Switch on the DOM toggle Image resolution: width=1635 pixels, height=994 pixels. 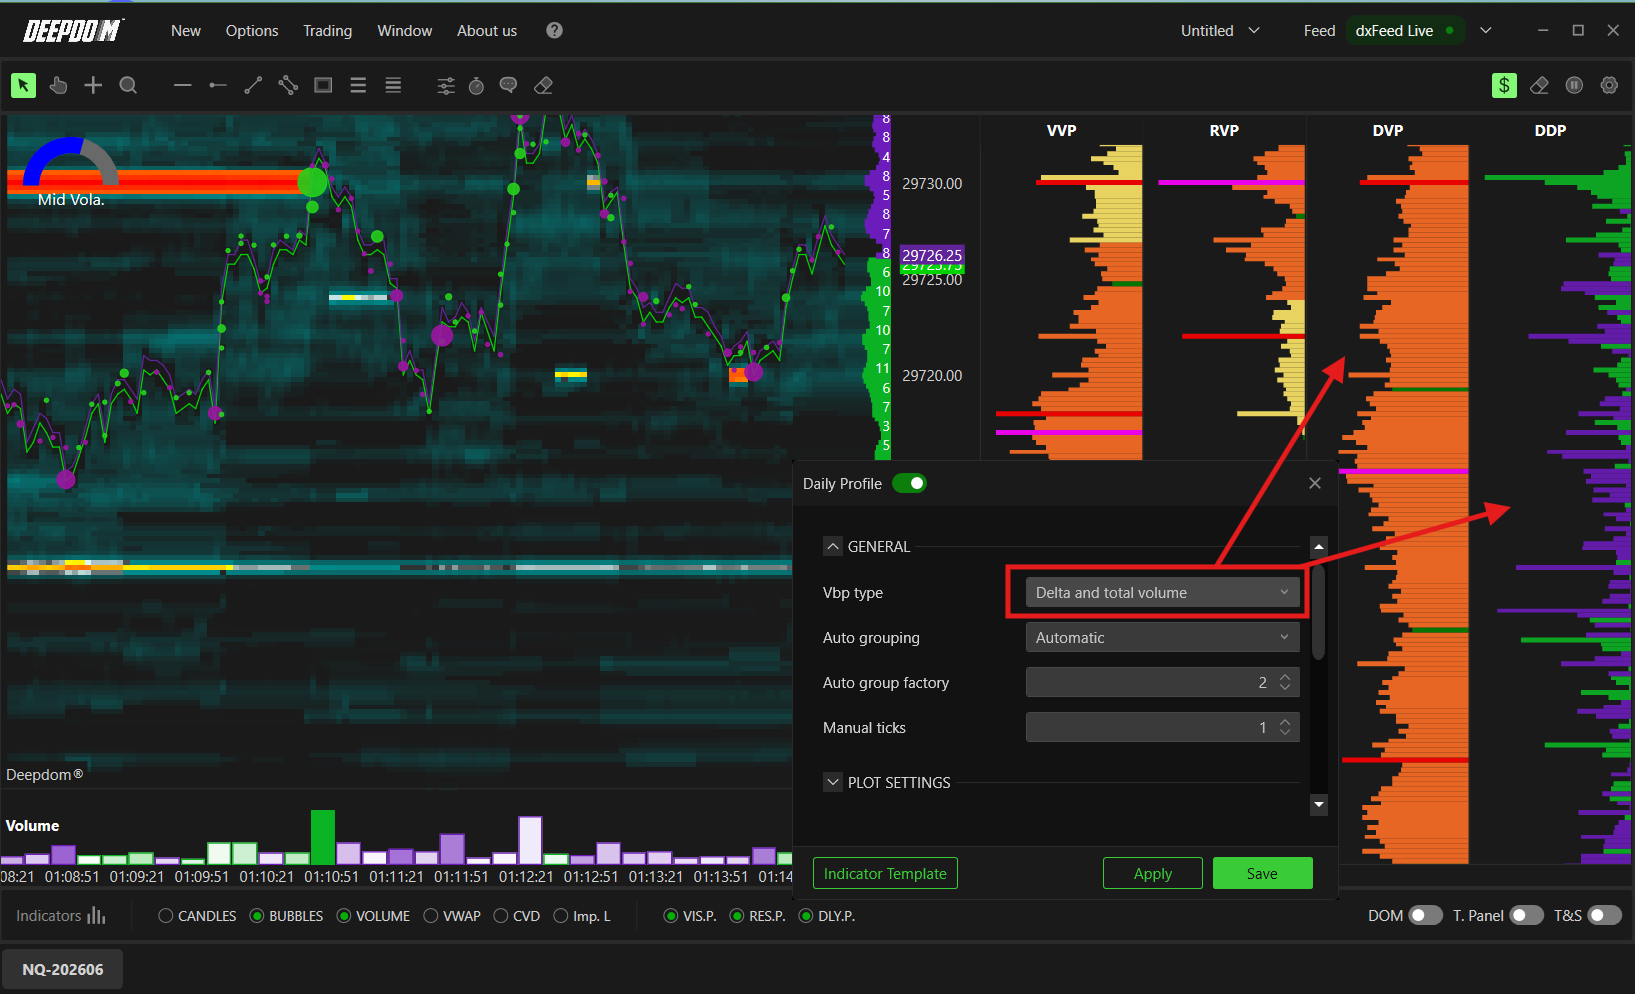click(1425, 916)
